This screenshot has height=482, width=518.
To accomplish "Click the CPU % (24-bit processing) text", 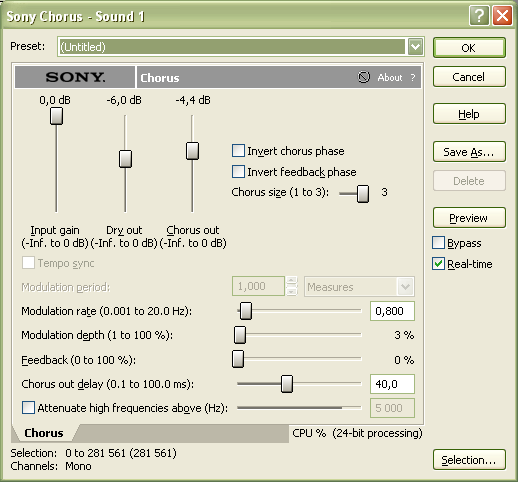I will point(357,433).
